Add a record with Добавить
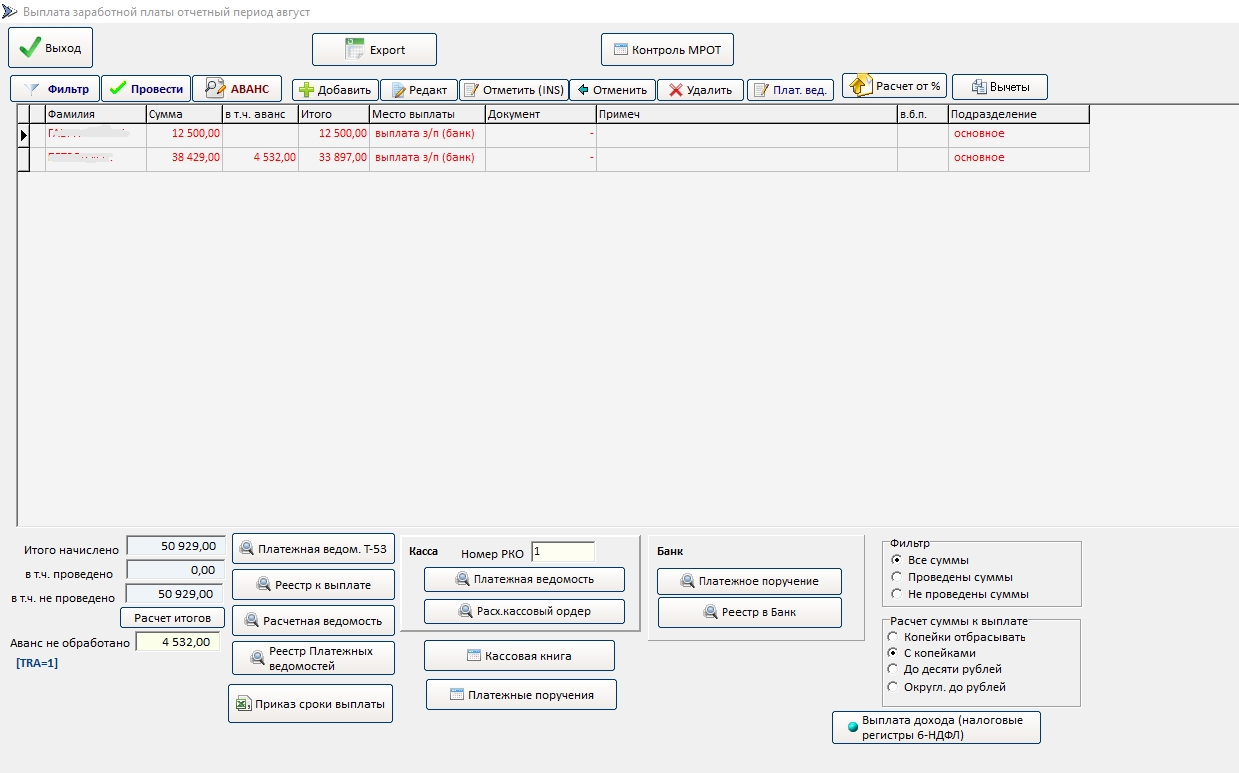The image size is (1239, 773). pos(336,90)
